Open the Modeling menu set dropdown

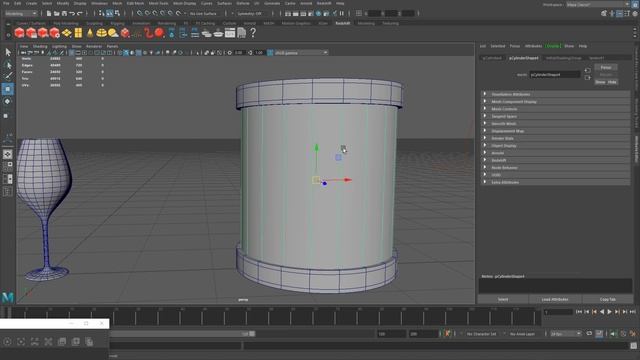coord(21,13)
